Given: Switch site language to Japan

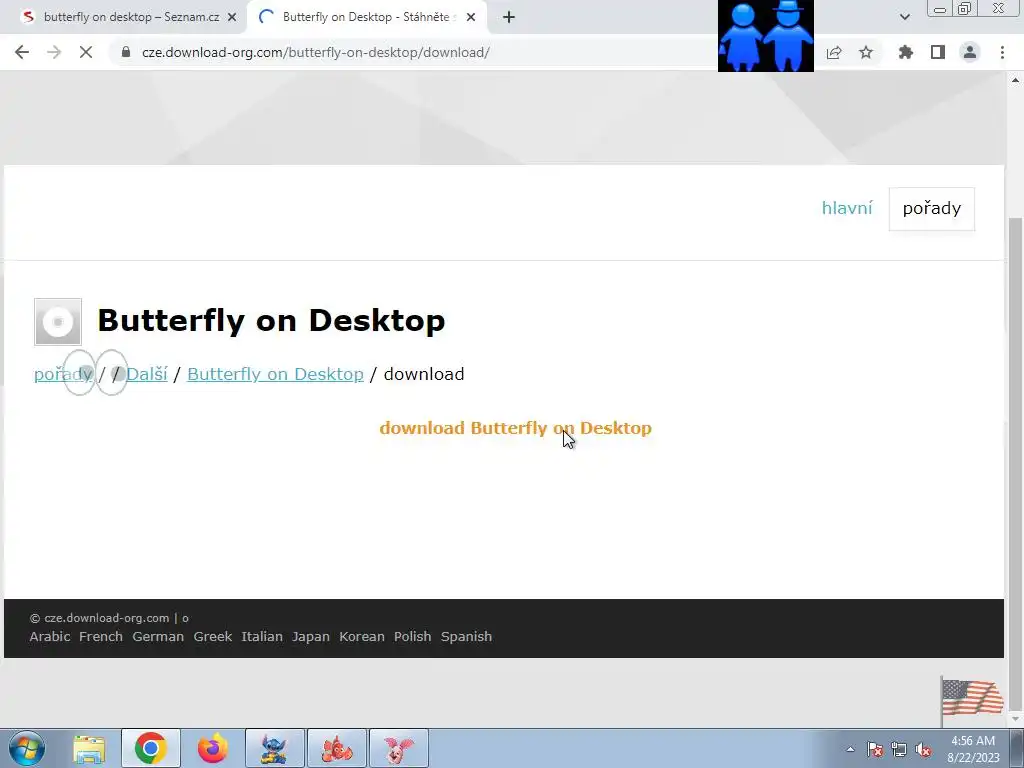Looking at the screenshot, I should [x=311, y=637].
